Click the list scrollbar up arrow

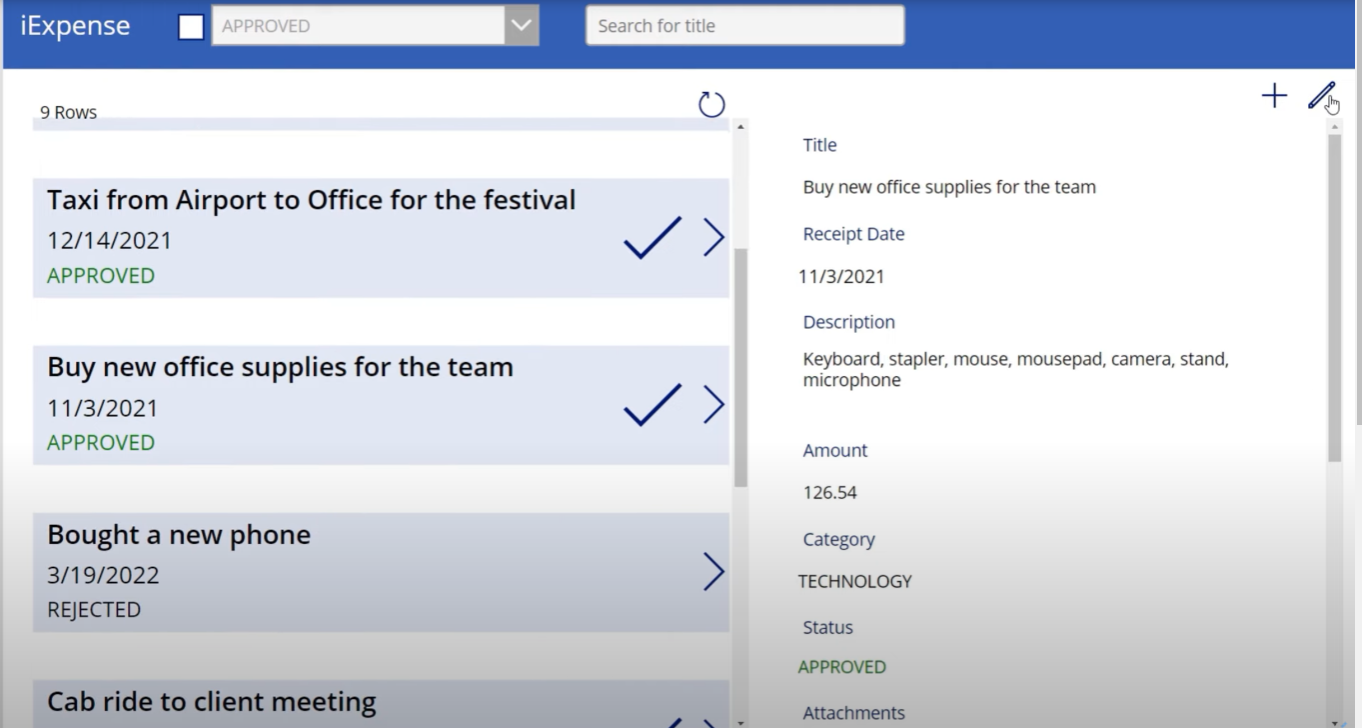[741, 126]
